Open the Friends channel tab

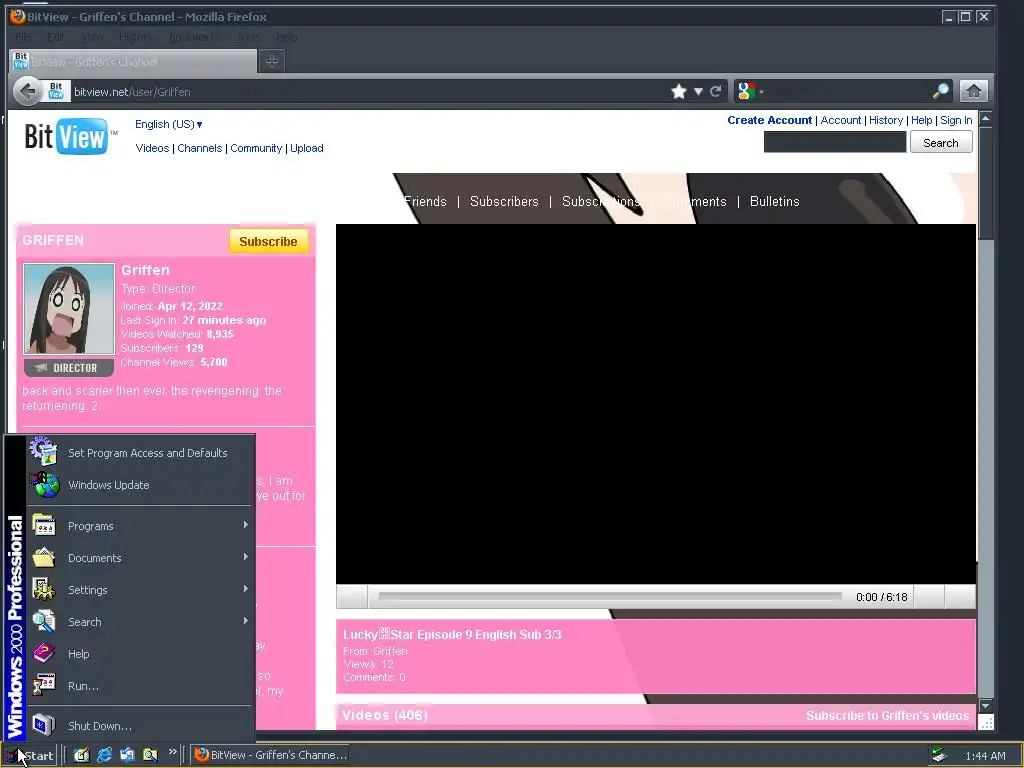click(x=425, y=202)
